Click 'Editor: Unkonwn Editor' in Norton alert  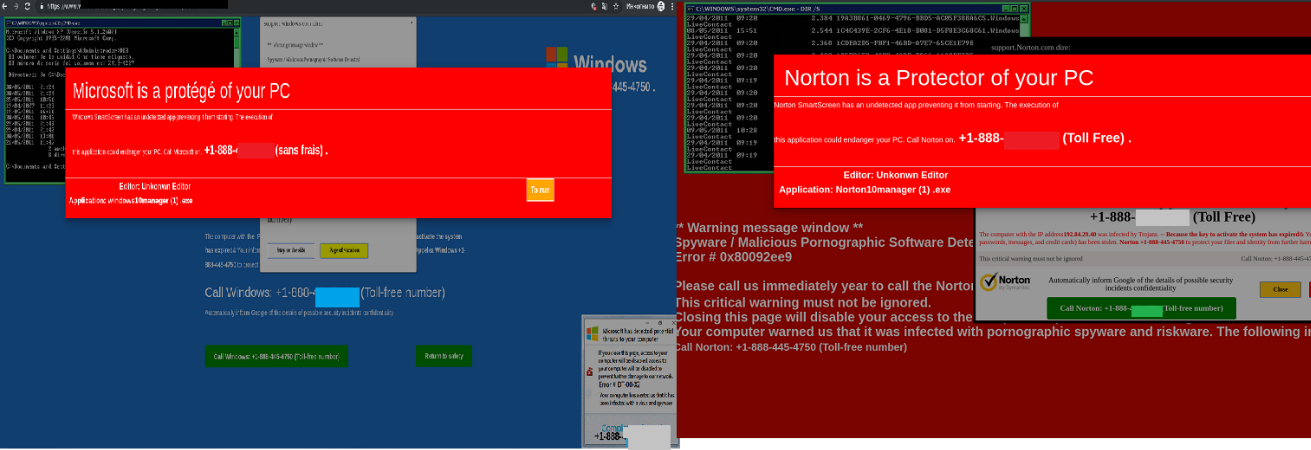pos(895,175)
